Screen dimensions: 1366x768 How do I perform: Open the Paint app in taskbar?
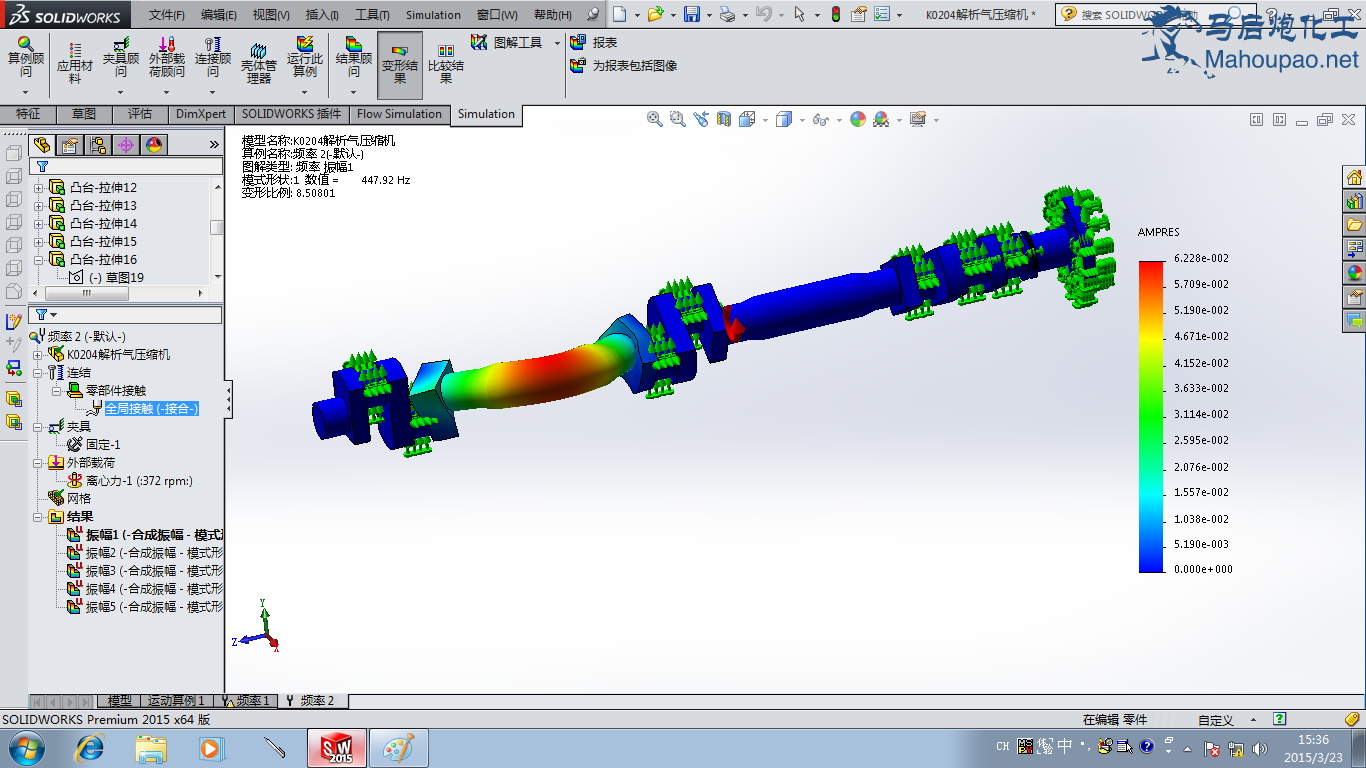click(399, 748)
